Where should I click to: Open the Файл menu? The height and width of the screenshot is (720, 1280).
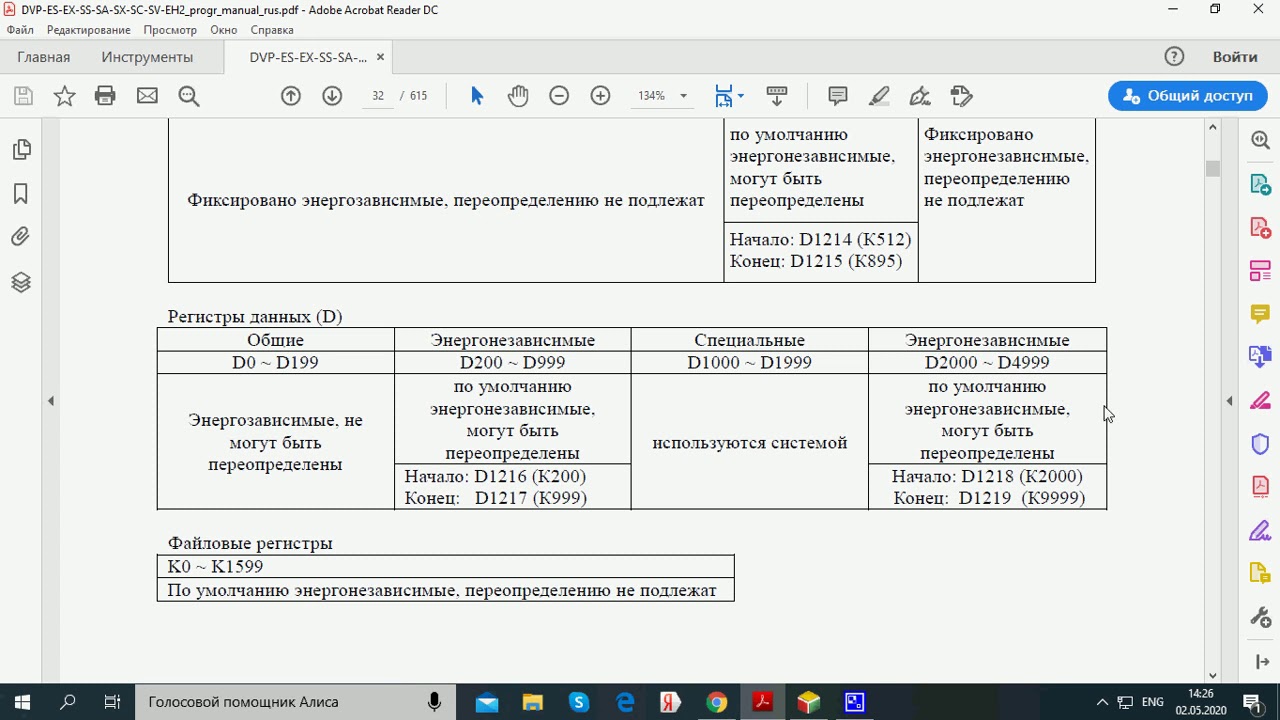click(20, 30)
